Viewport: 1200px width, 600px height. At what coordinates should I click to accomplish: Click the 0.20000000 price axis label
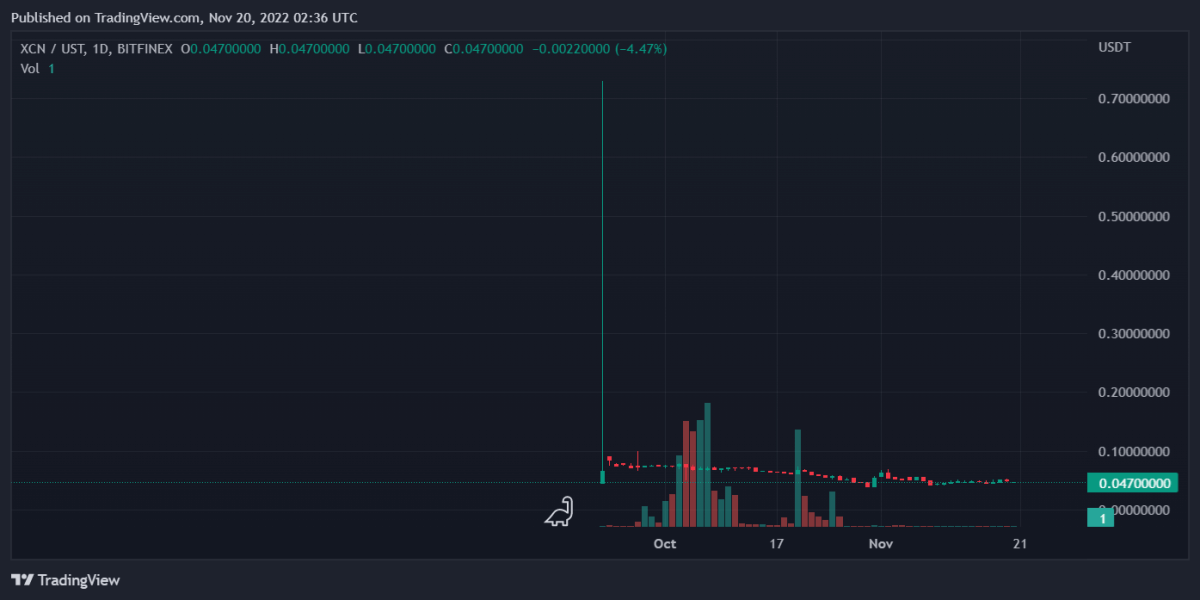(x=1133, y=393)
